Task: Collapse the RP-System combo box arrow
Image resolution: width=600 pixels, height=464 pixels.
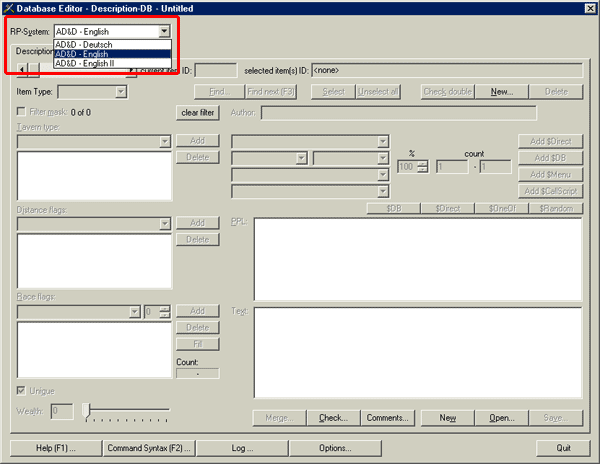Action: pos(164,32)
